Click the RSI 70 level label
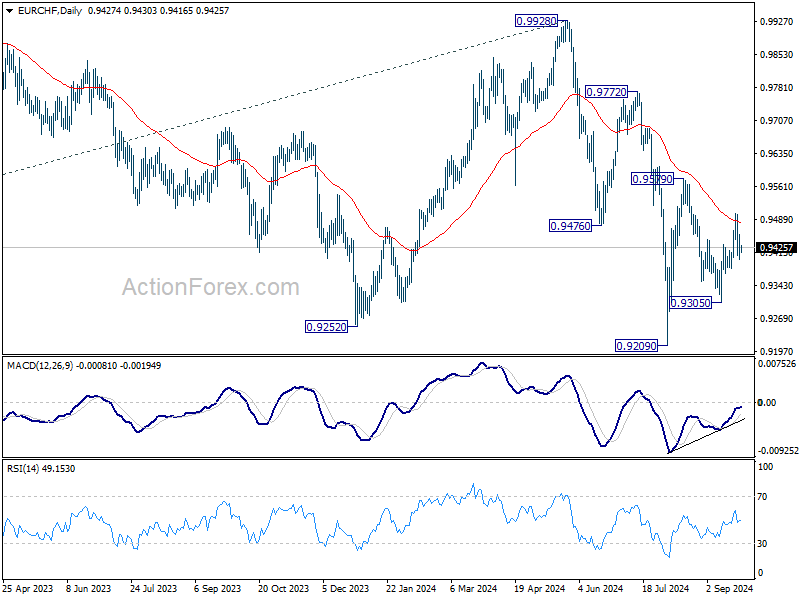The width and height of the screenshot is (800, 600). [x=762, y=496]
